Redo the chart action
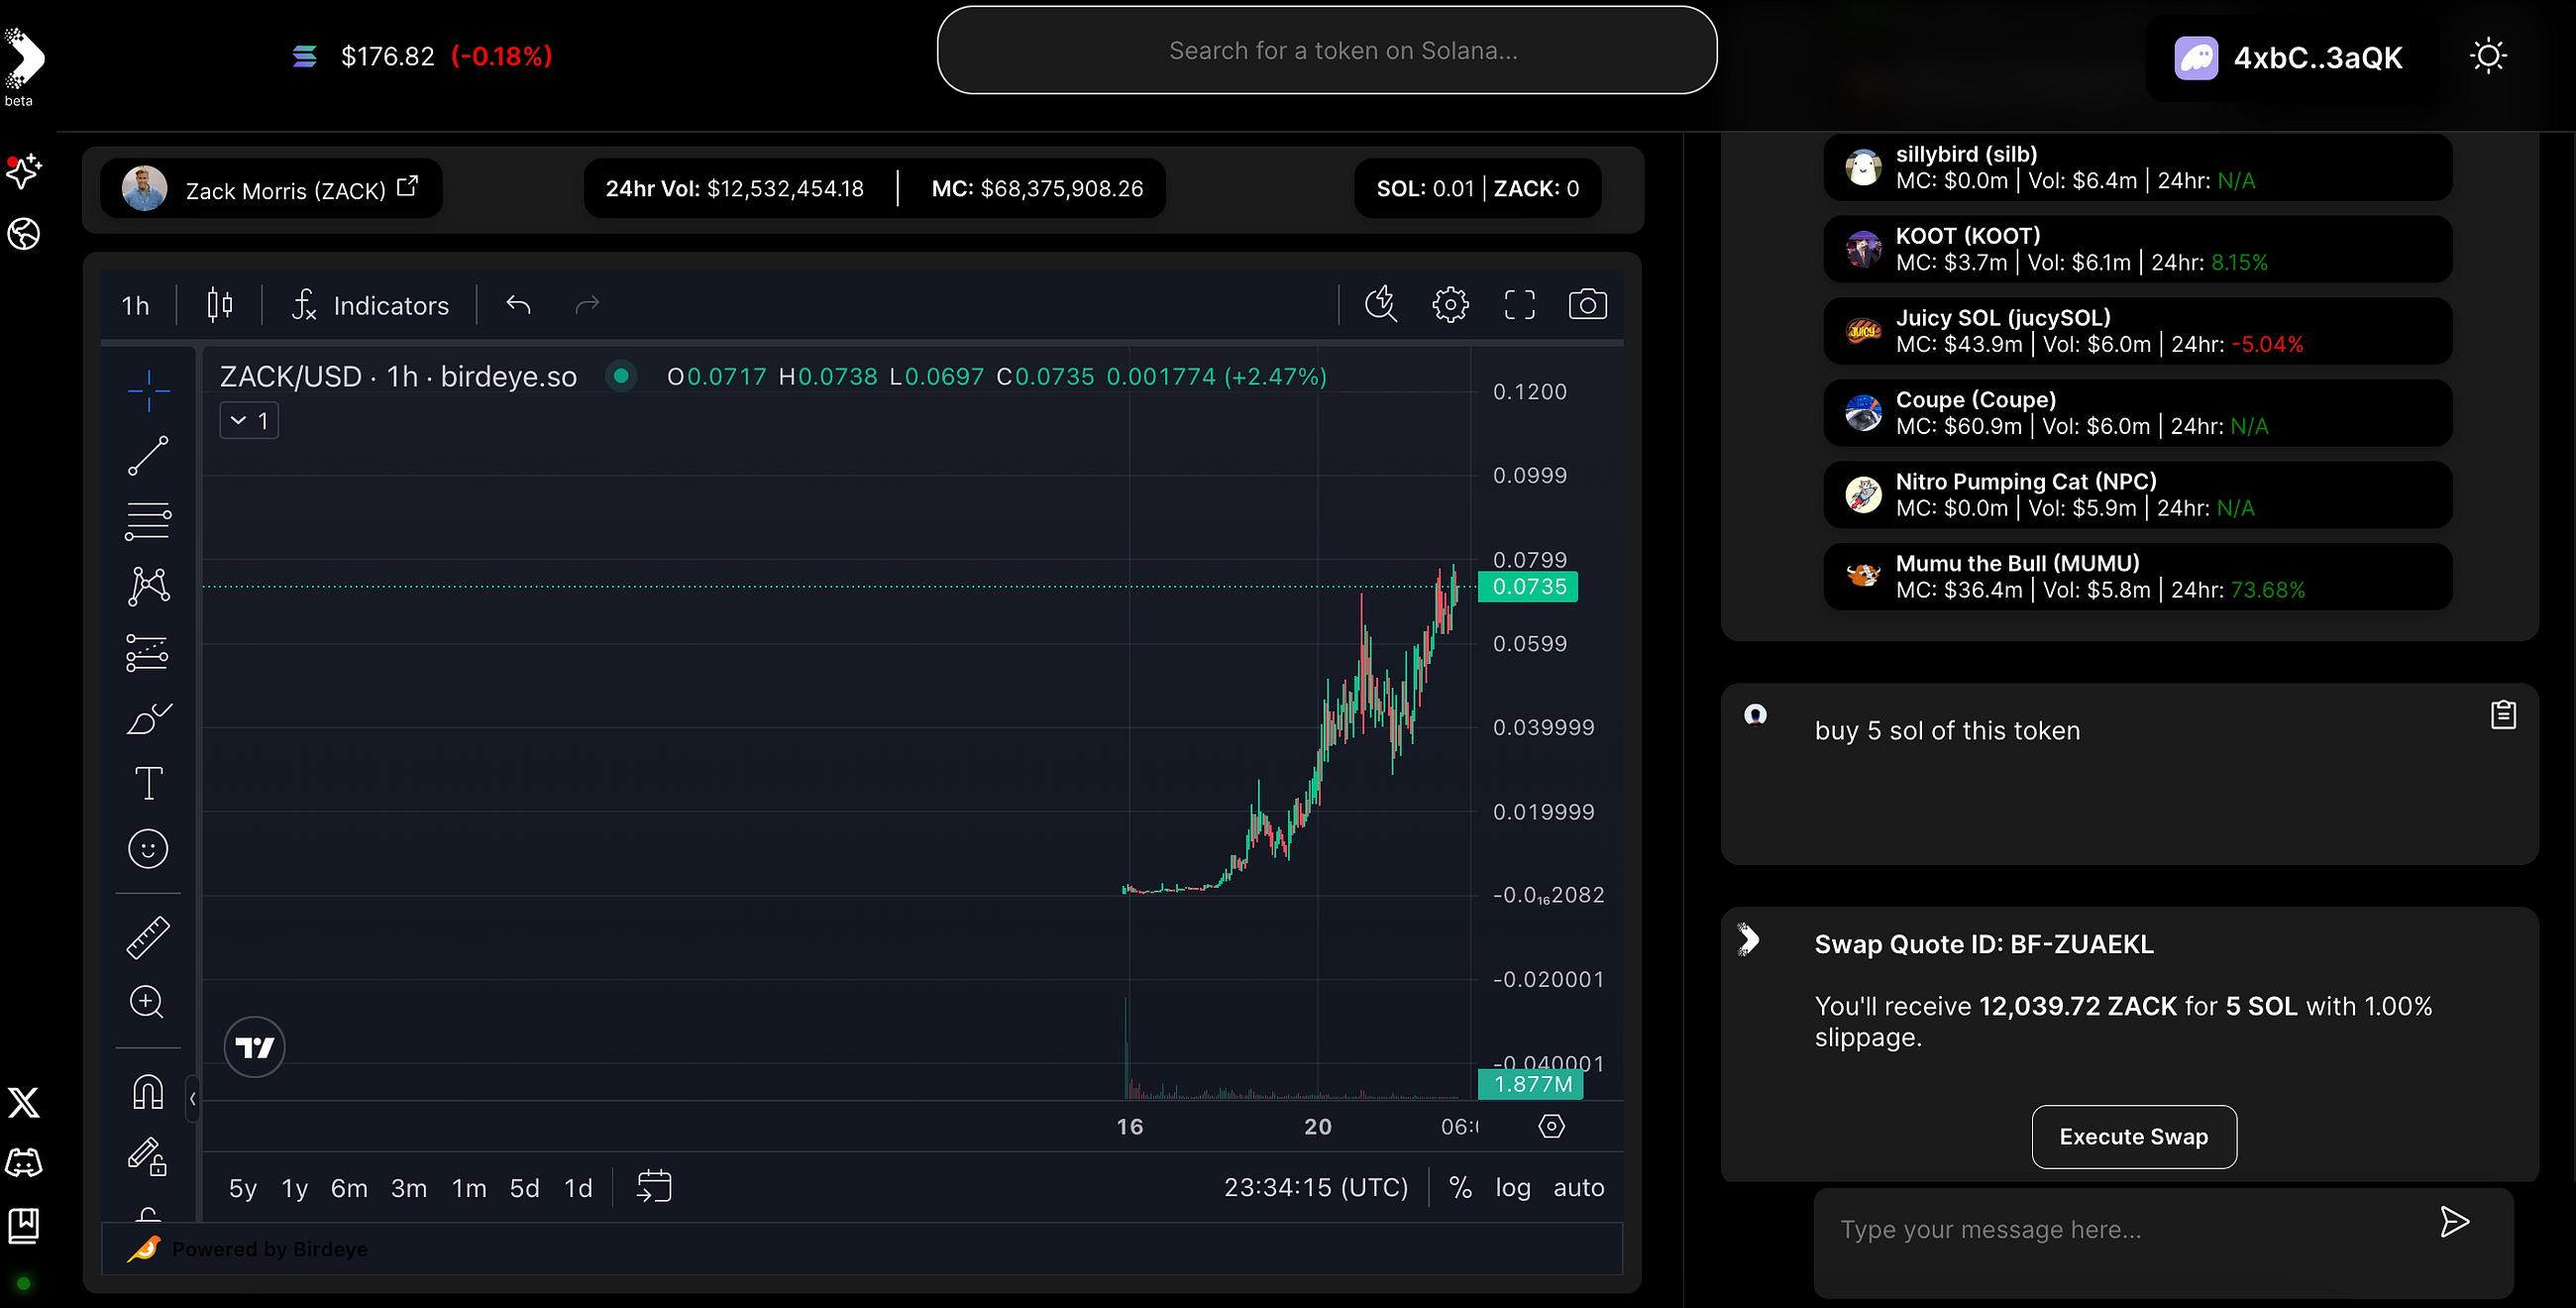Viewport: 2576px width, 1308px height. [x=587, y=304]
